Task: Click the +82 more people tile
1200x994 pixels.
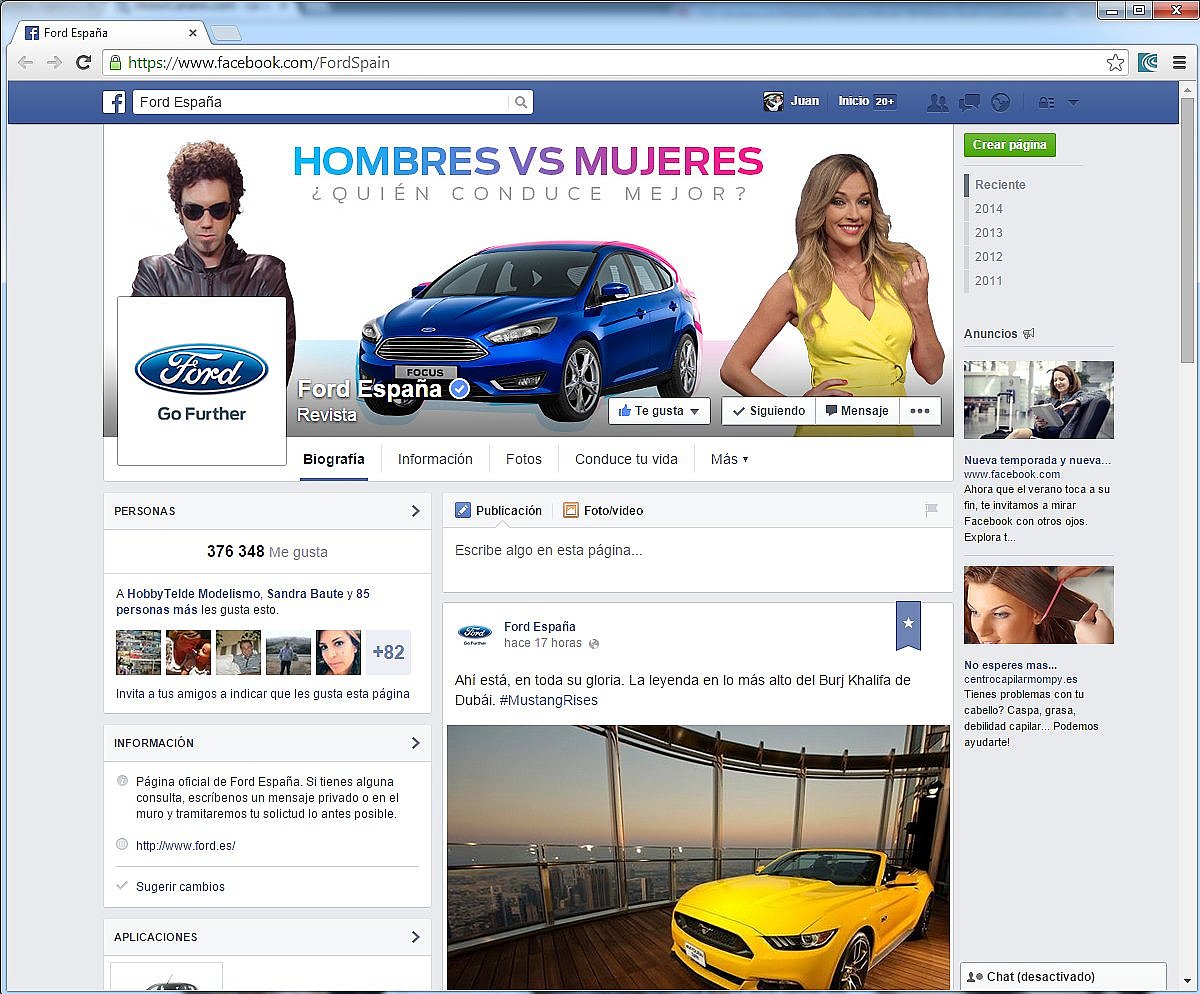Action: pyautogui.click(x=388, y=652)
